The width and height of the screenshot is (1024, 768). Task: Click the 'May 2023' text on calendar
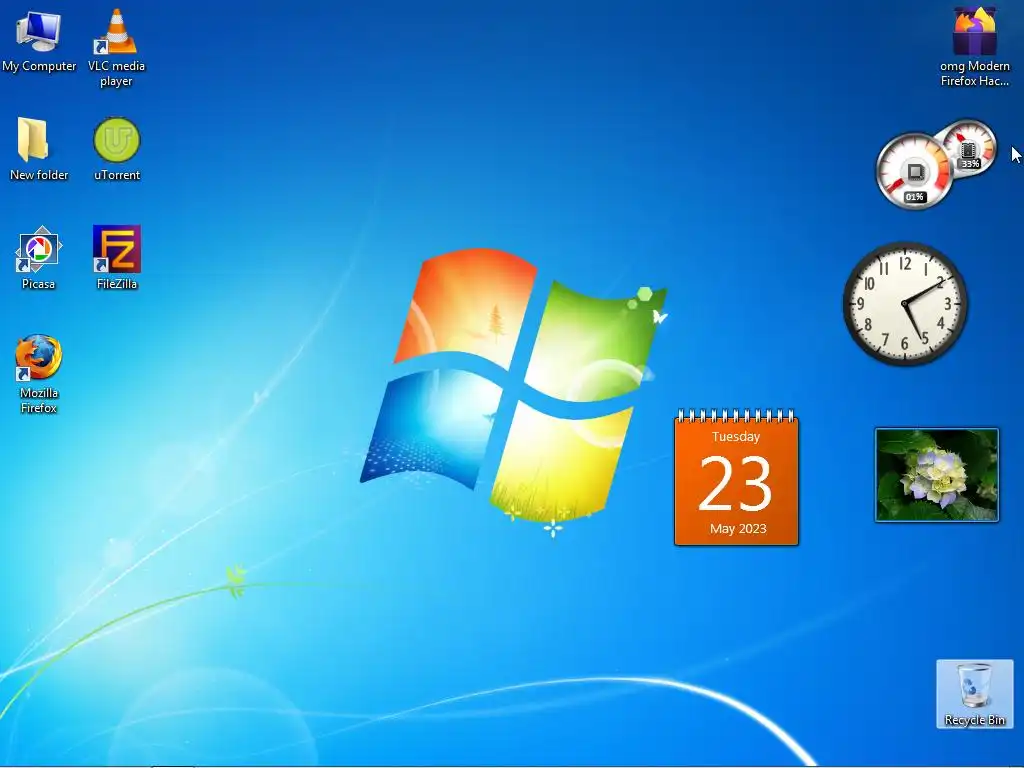pos(738,528)
